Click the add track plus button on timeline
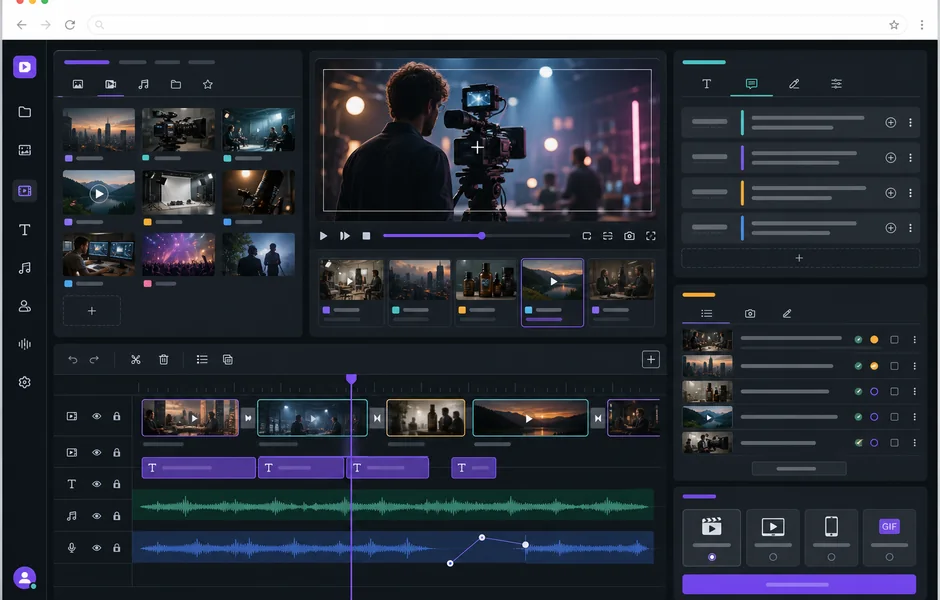This screenshot has height=600, width=940. click(651, 360)
